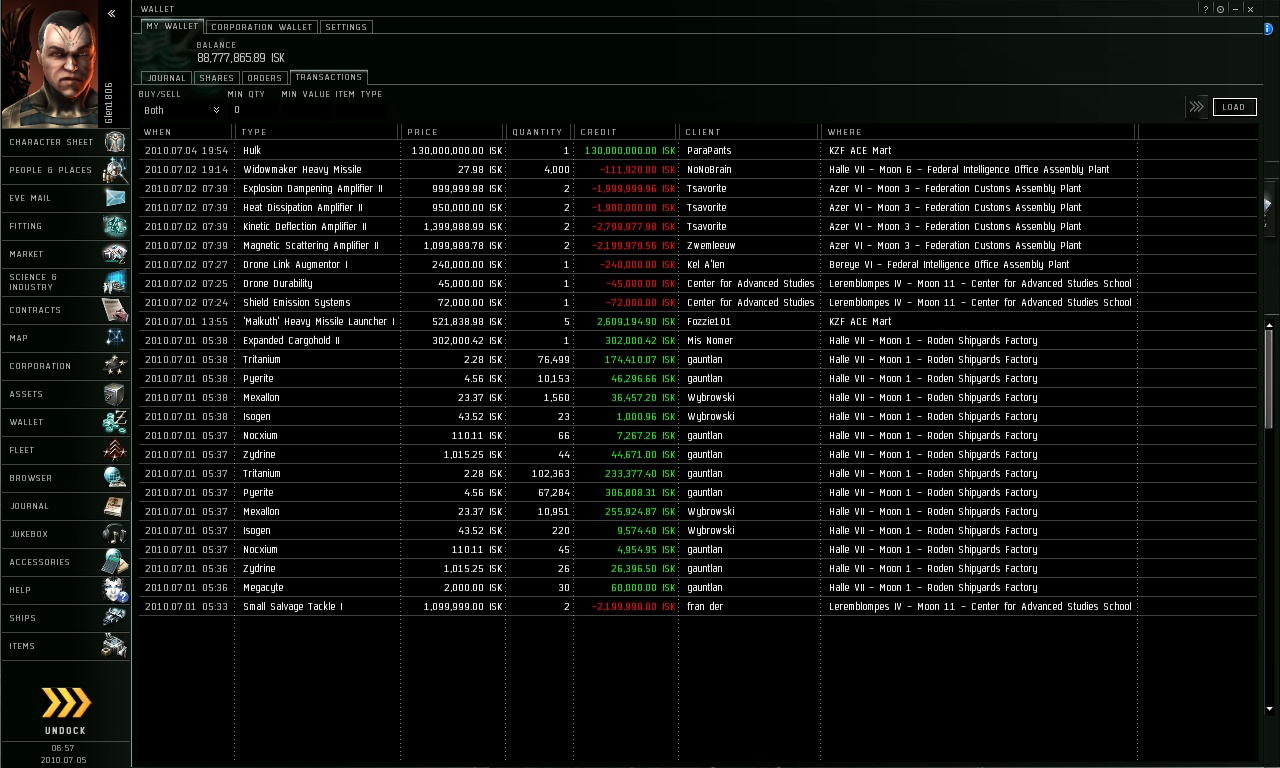Click the Undock button
The height and width of the screenshot is (768, 1280).
coord(66,710)
